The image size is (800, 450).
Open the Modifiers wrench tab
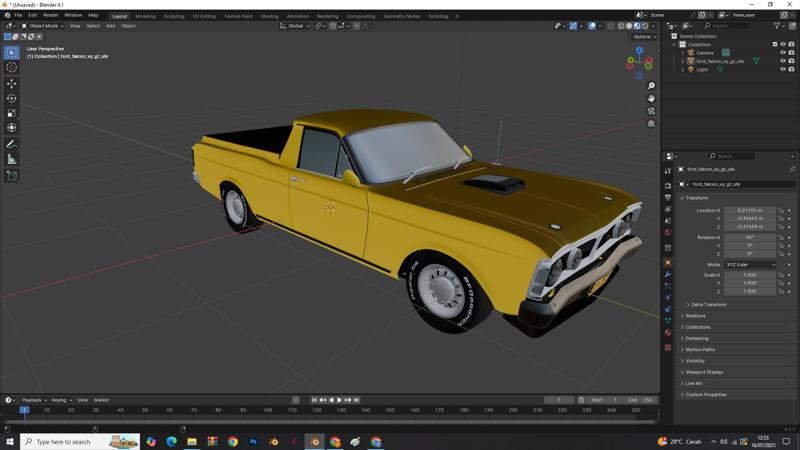coord(668,274)
